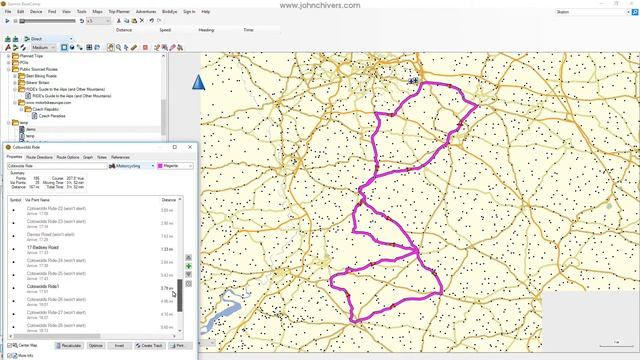Open the Motorcycling activity dropdown

[131, 166]
